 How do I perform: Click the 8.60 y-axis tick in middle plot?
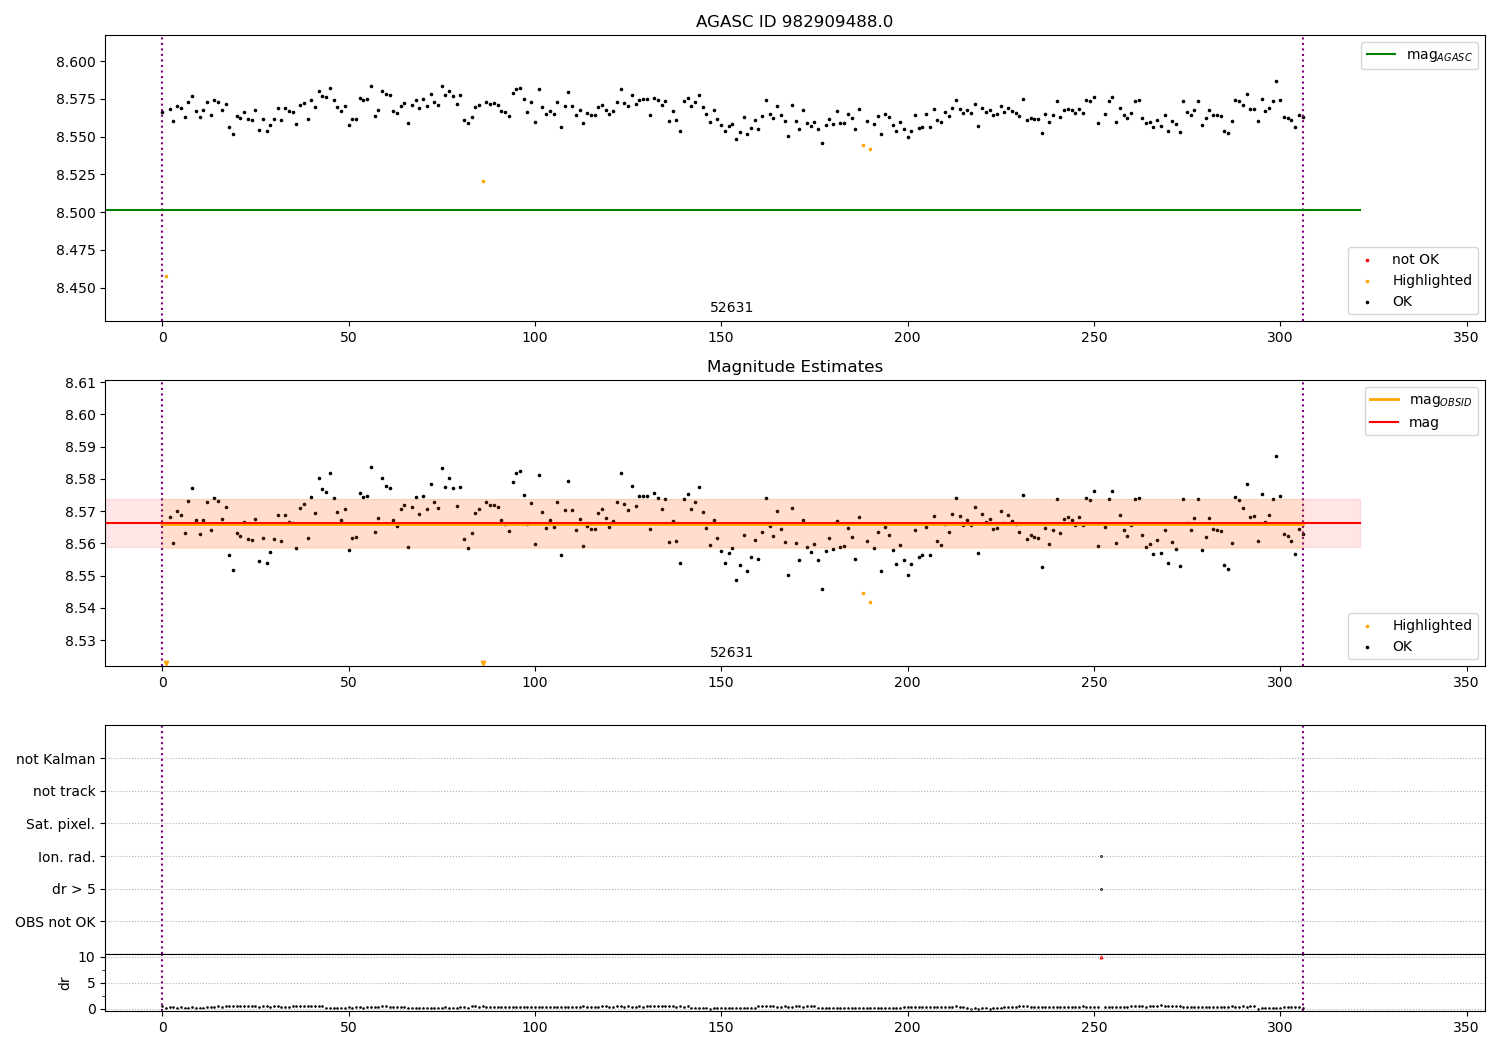pos(80,416)
